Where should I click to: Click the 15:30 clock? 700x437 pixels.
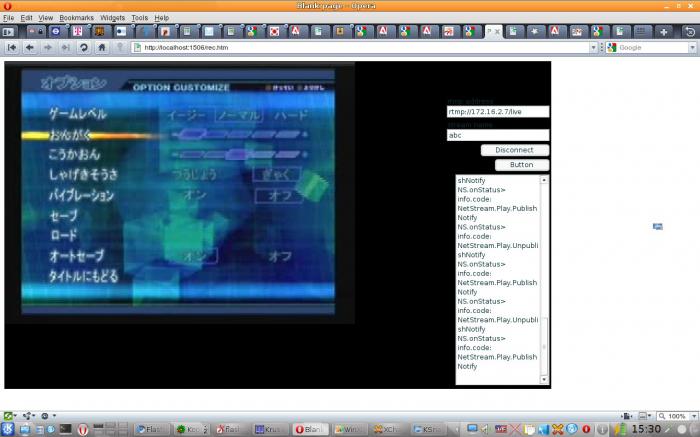coord(646,429)
